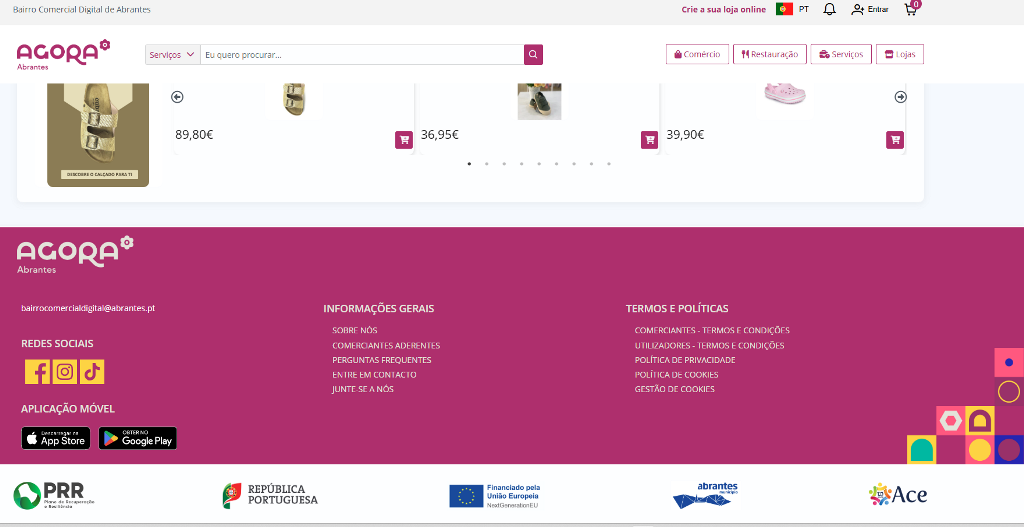Screen dimensions: 1024x527
Task: Click the magnifier search button
Action: (533, 55)
